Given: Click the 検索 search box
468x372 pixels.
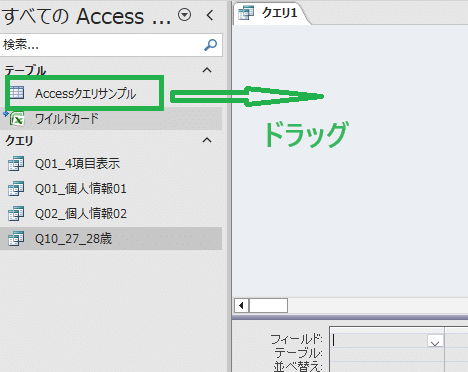Looking at the screenshot, I should point(111,45).
